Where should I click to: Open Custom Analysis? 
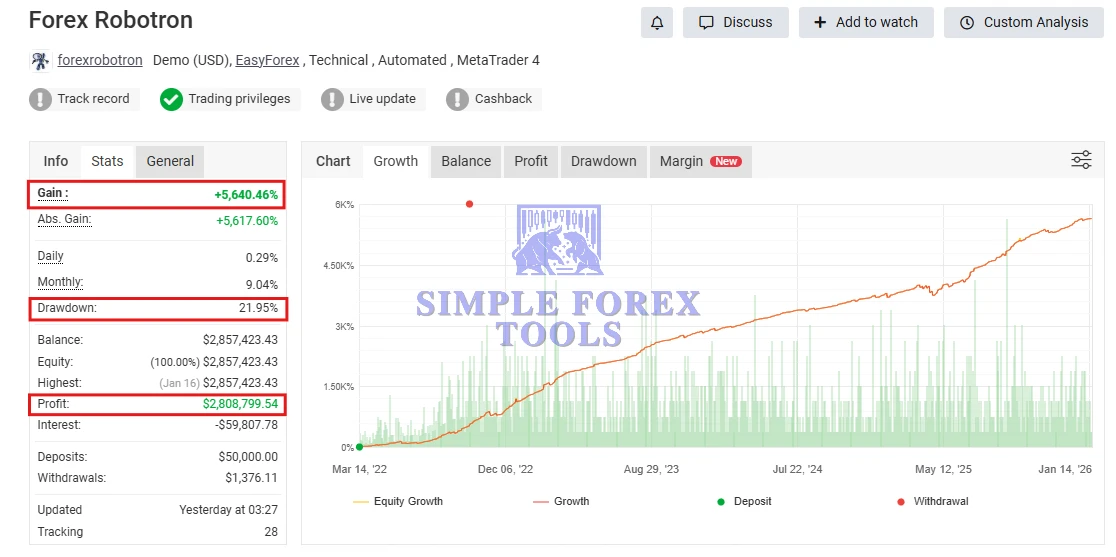(x=1025, y=23)
